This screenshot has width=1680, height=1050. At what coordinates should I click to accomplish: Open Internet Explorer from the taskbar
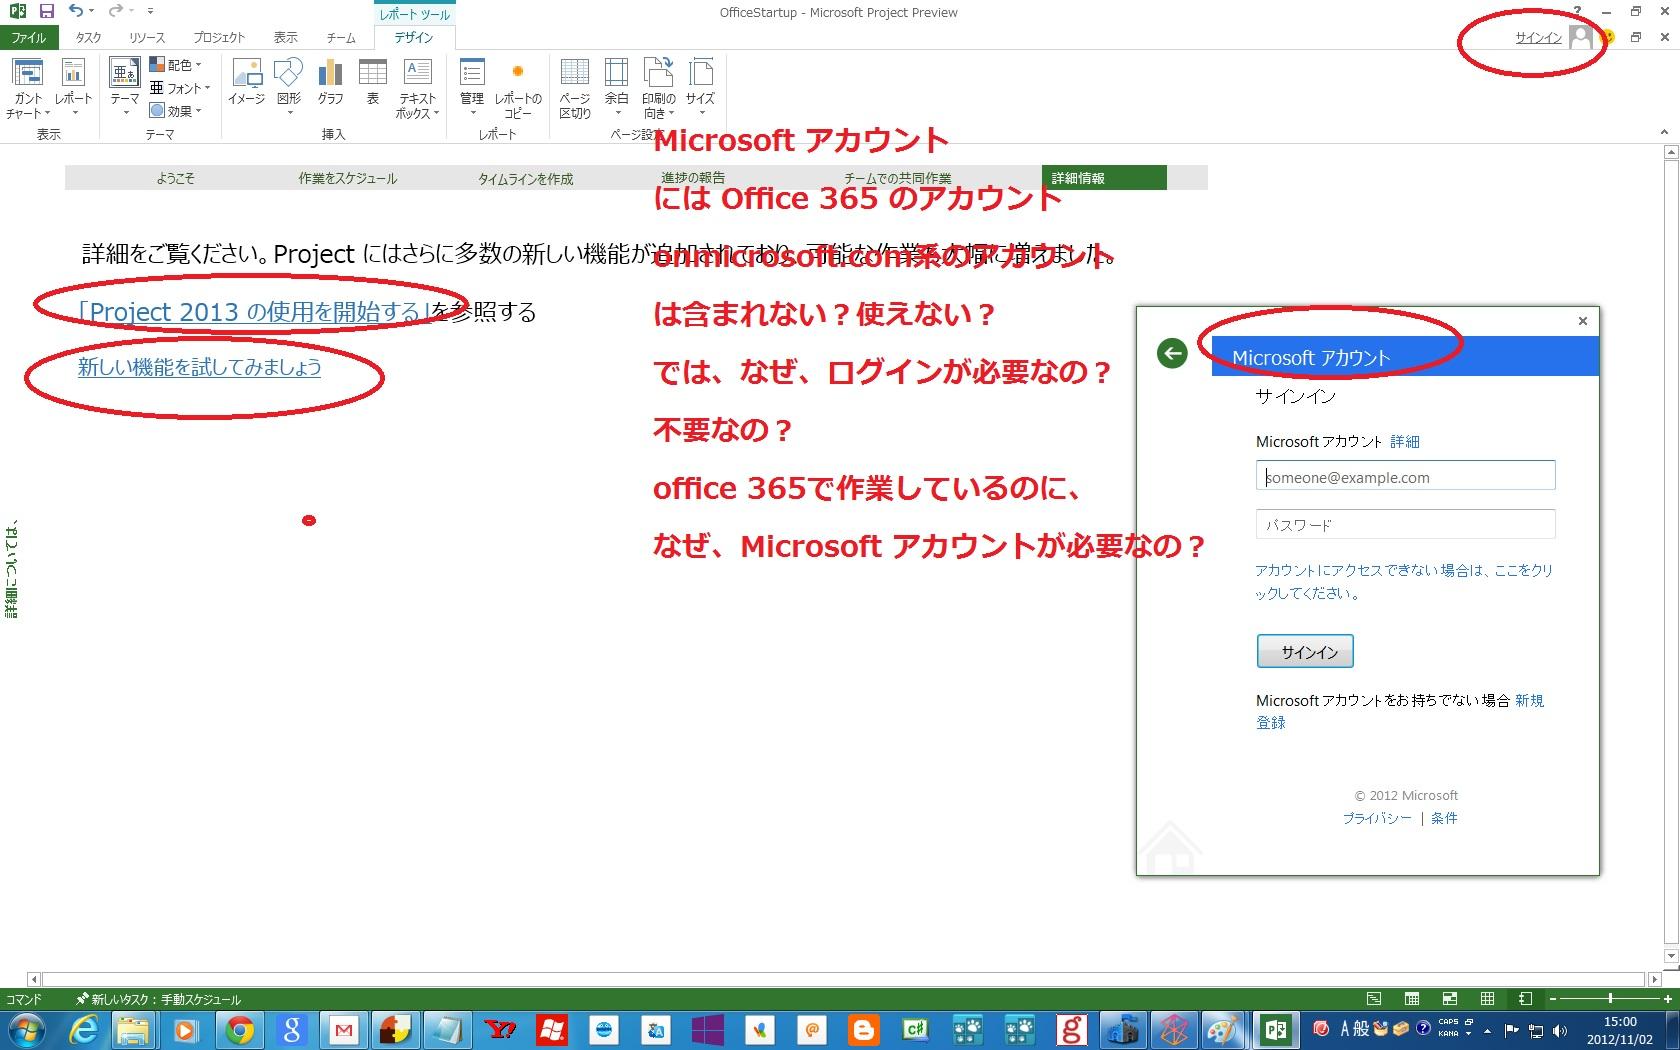(83, 1029)
